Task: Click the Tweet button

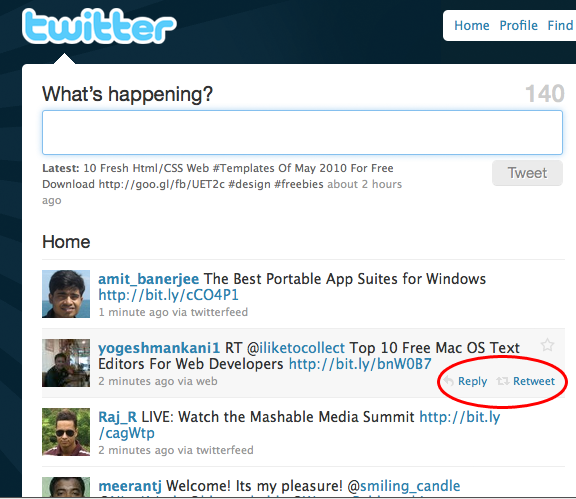Action: coord(527,173)
